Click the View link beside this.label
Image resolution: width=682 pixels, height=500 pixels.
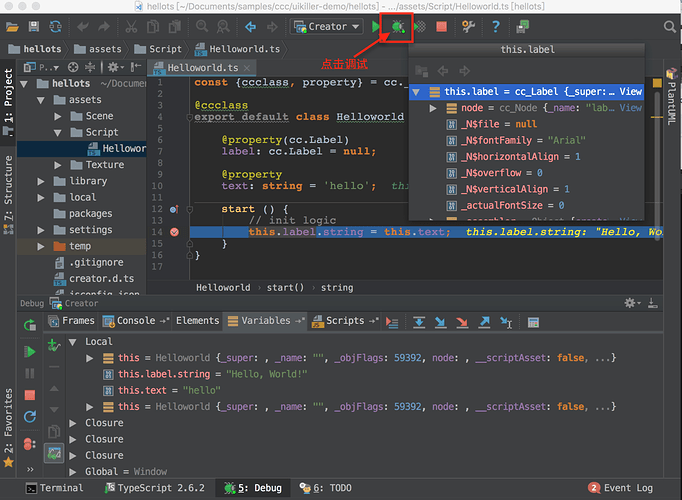pos(630,91)
